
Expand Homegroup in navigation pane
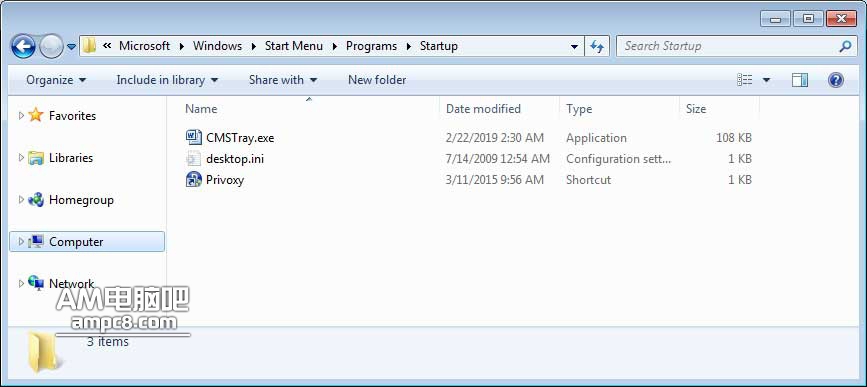21,200
